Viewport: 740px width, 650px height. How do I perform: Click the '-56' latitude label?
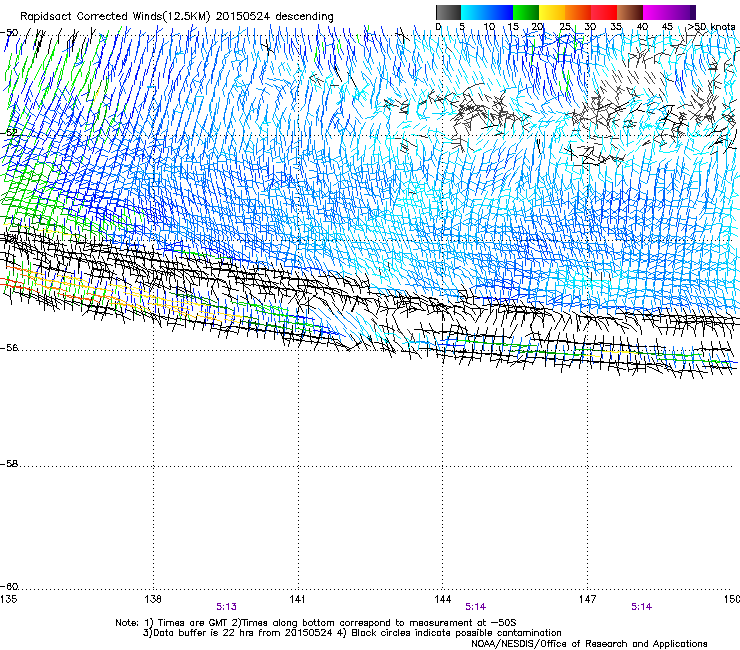[9, 348]
